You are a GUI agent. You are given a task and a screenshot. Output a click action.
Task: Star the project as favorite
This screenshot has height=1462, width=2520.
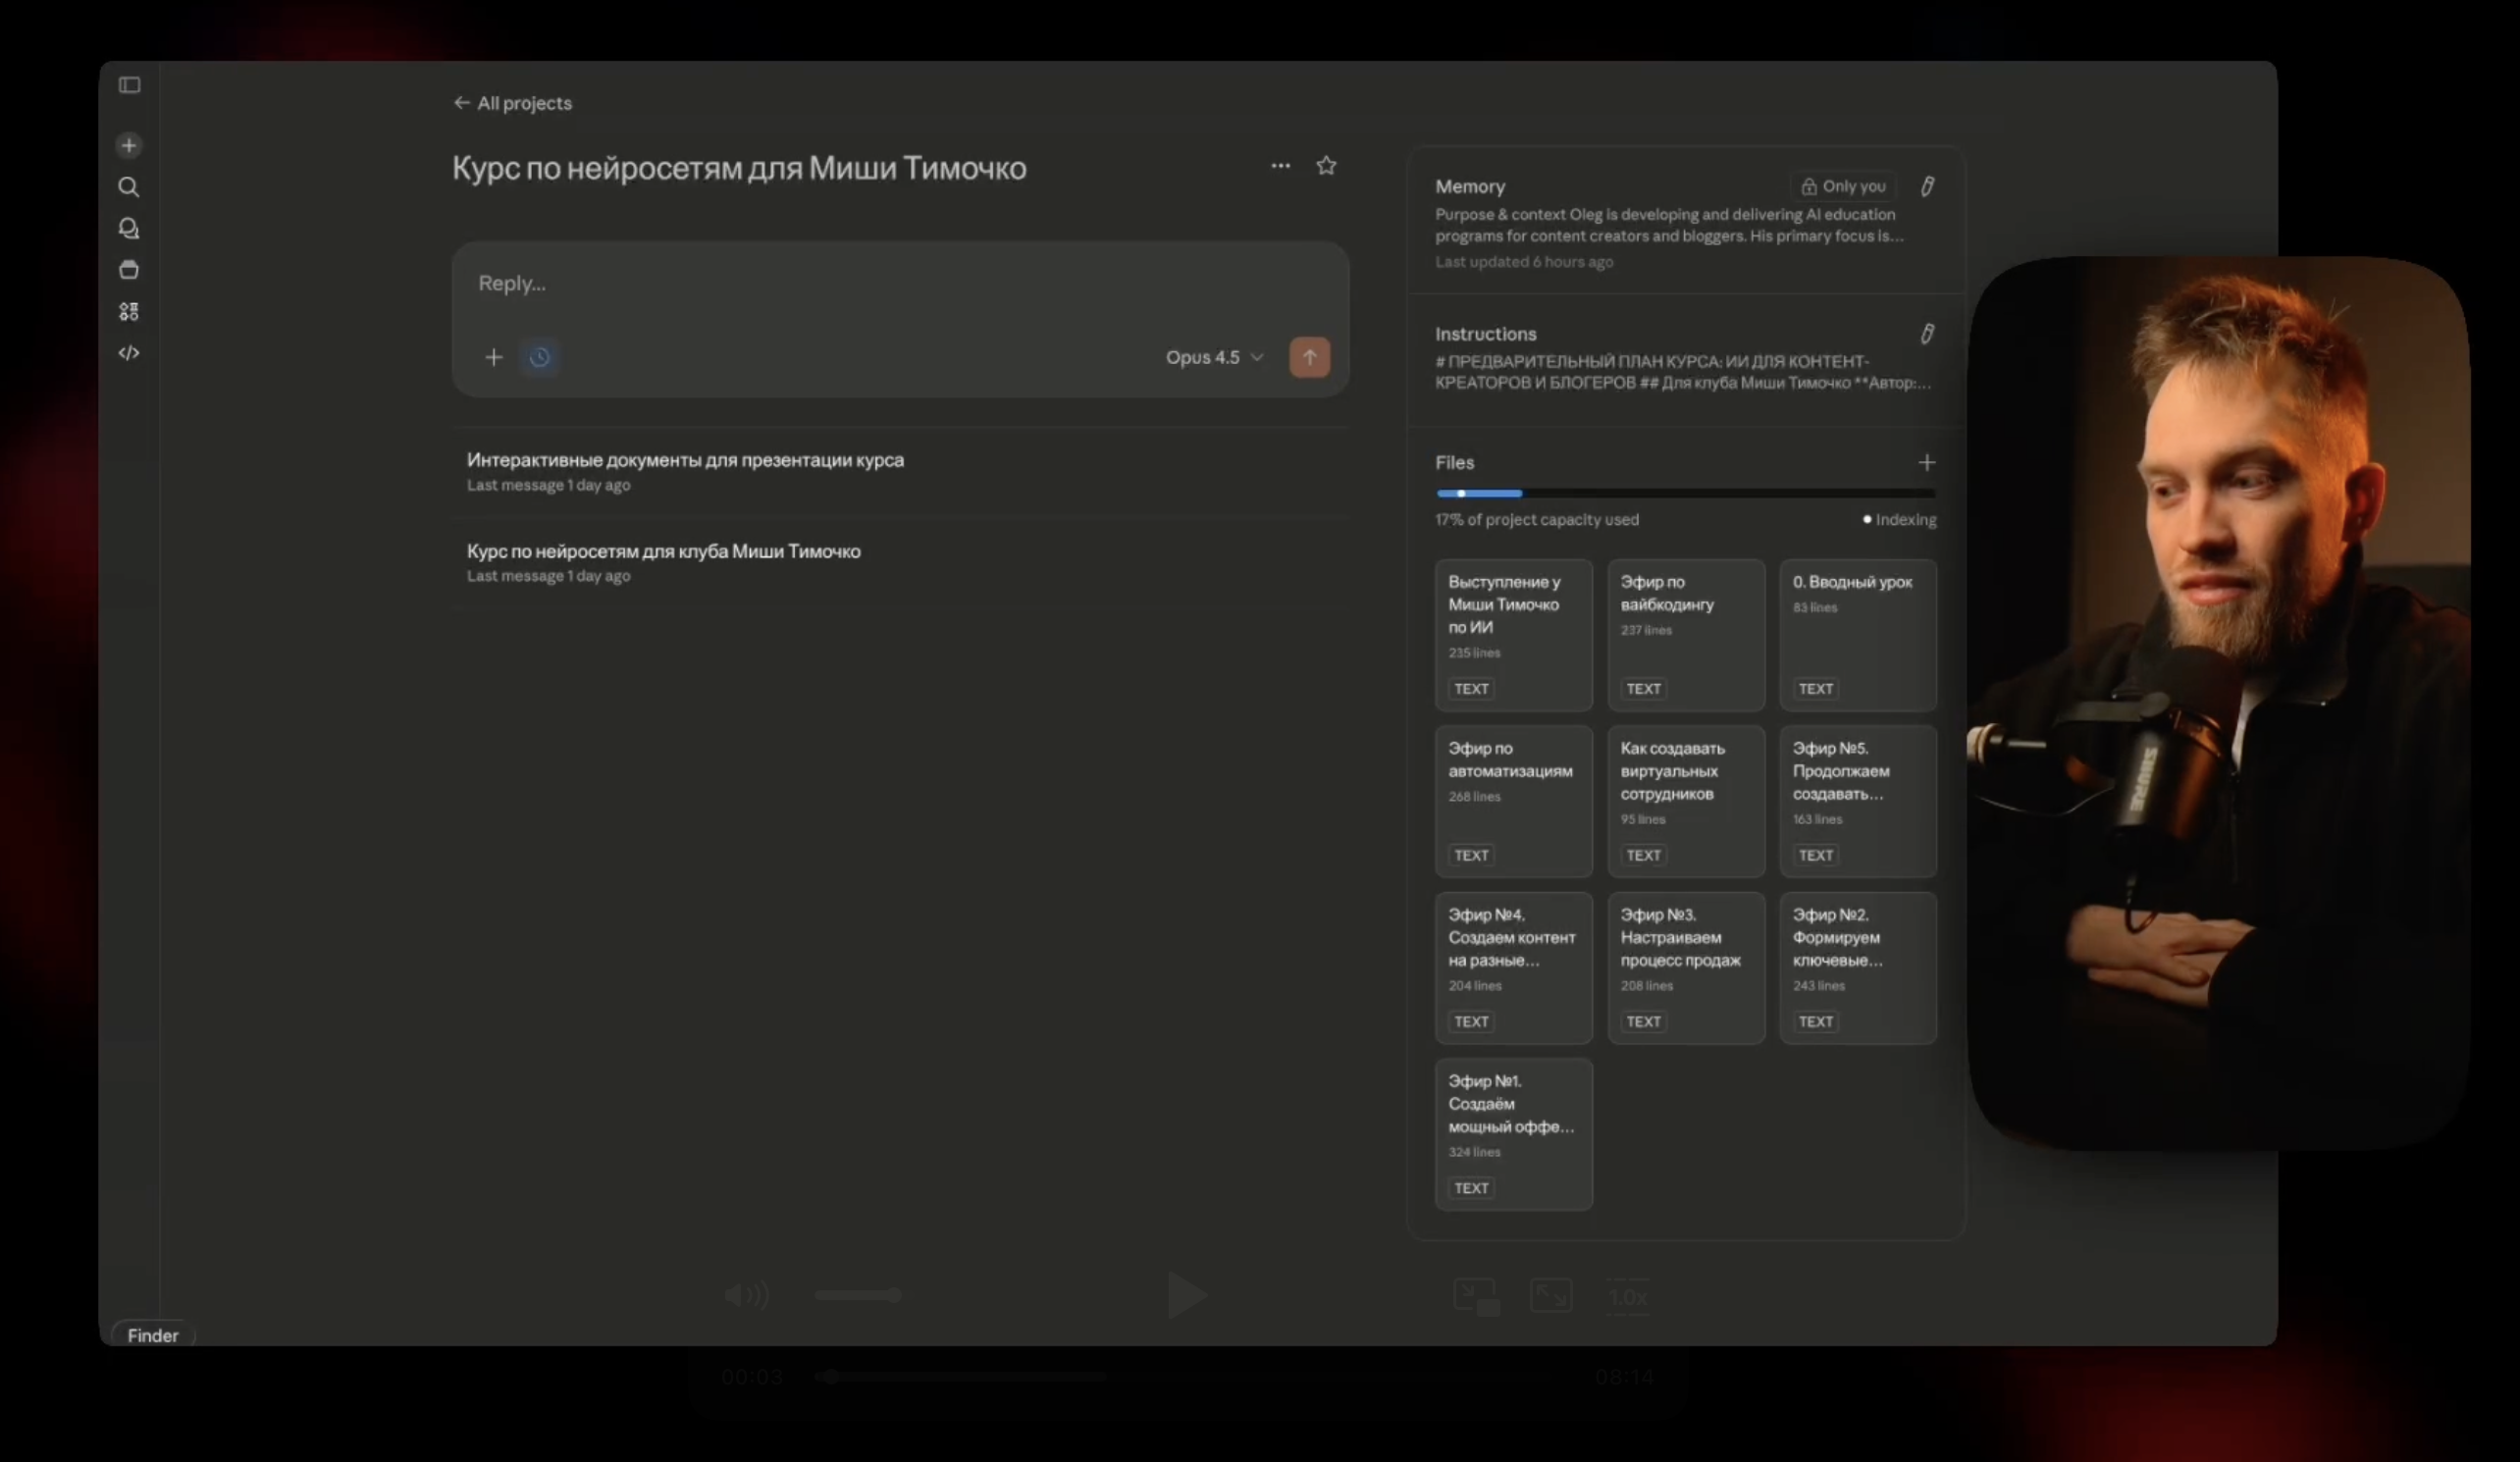click(1326, 166)
